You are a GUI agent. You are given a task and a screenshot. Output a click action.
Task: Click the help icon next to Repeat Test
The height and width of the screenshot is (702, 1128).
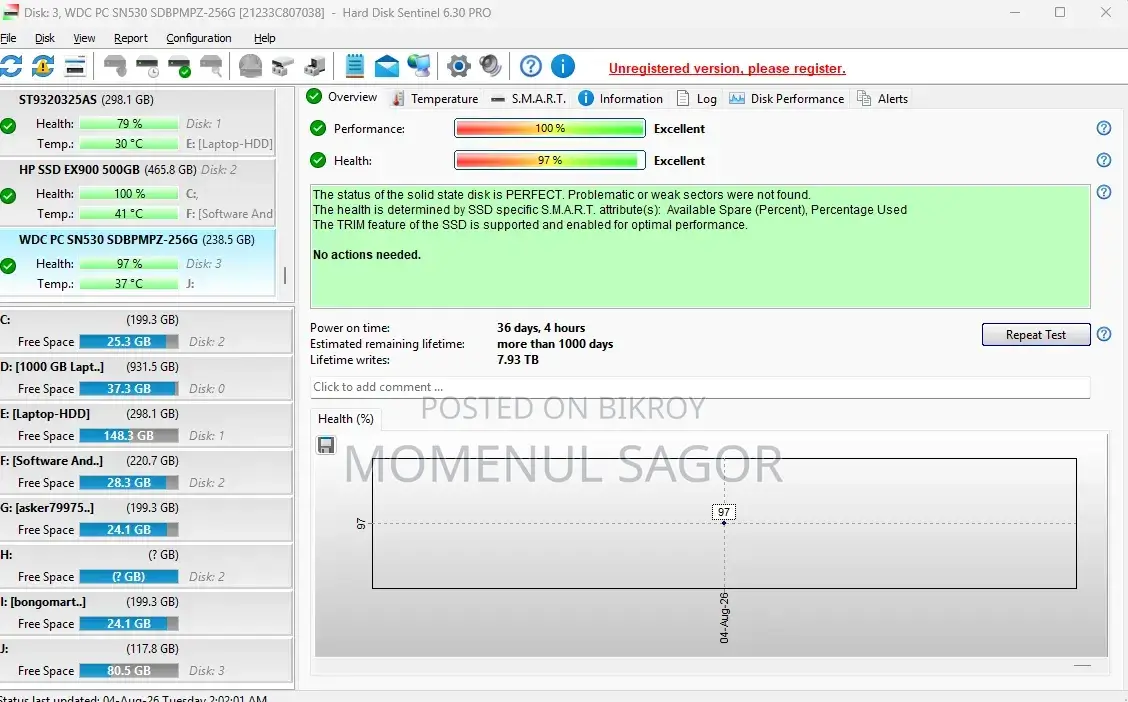[x=1104, y=334]
